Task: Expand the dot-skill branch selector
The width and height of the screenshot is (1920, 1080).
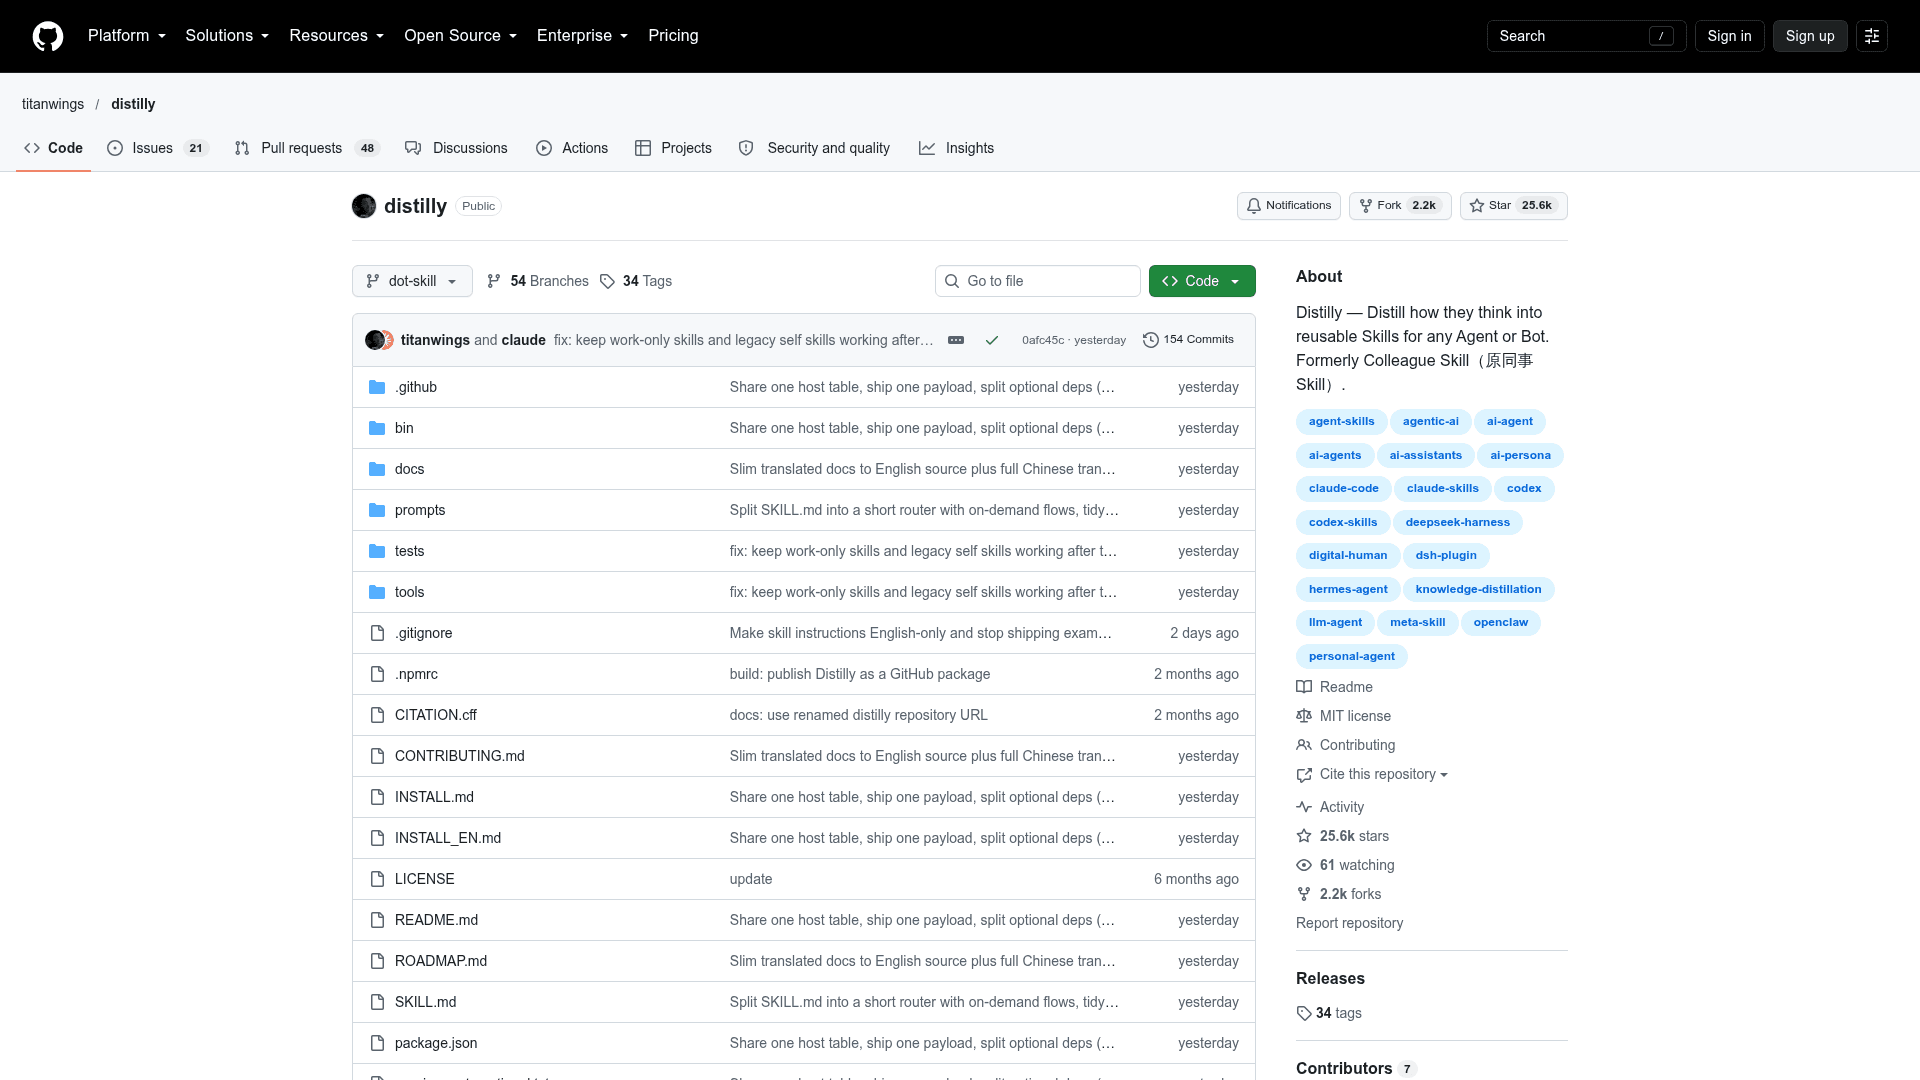Action: [x=412, y=281]
